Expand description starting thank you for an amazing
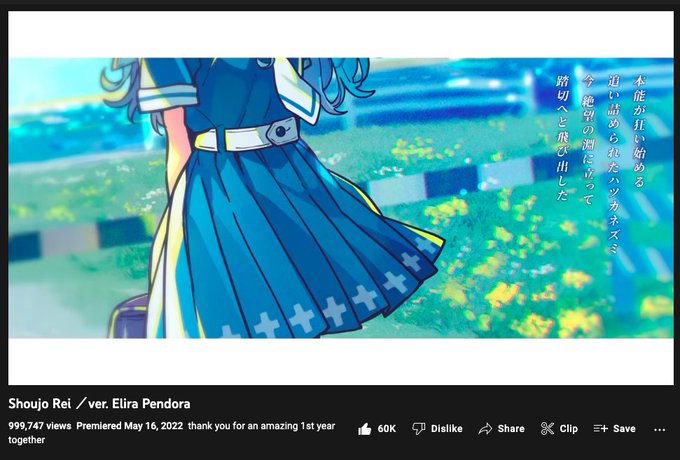Screen dimensions: 680x460 pos(172,433)
